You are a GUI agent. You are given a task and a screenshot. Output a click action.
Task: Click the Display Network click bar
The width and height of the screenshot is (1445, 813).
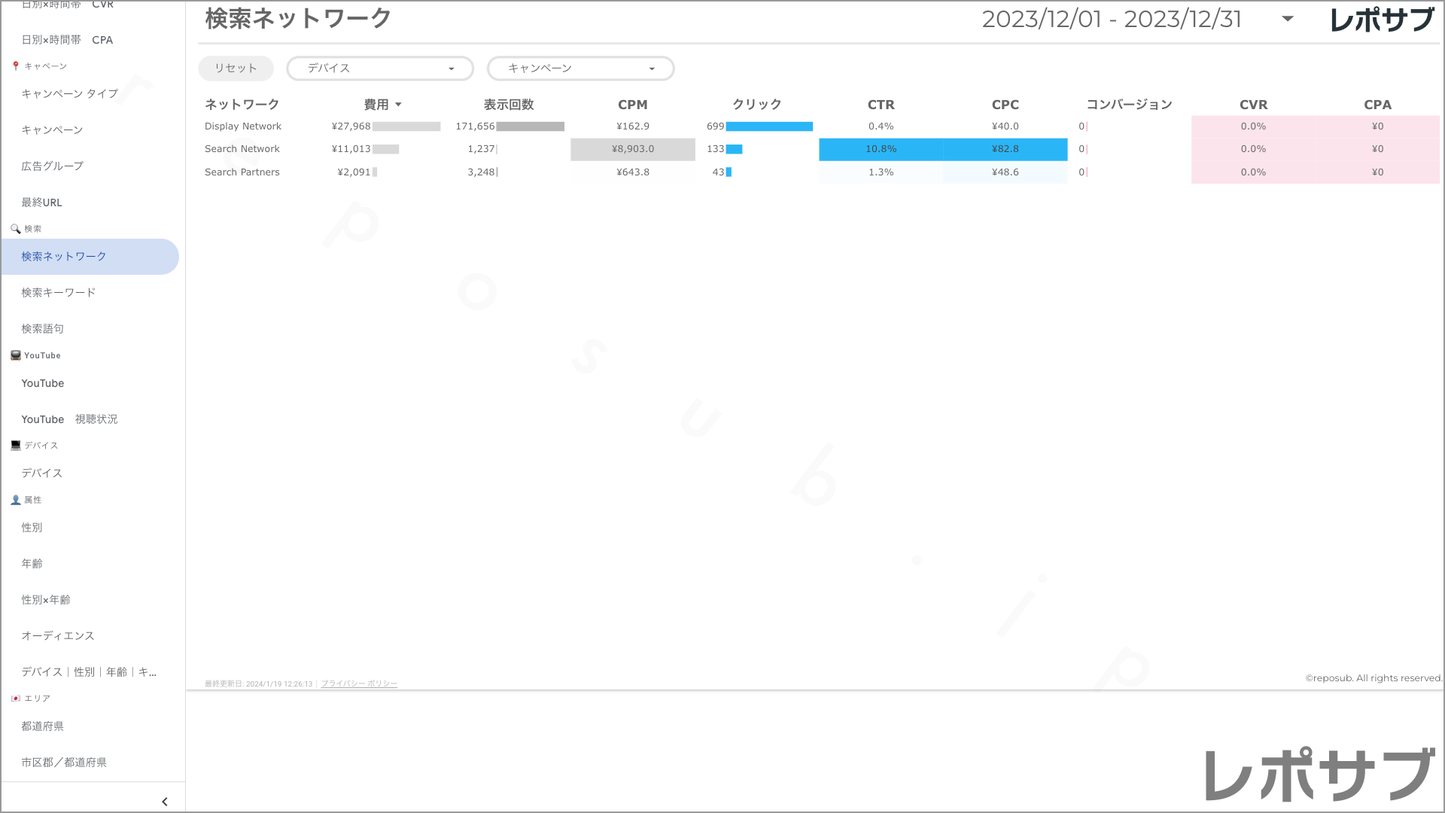[x=768, y=127]
